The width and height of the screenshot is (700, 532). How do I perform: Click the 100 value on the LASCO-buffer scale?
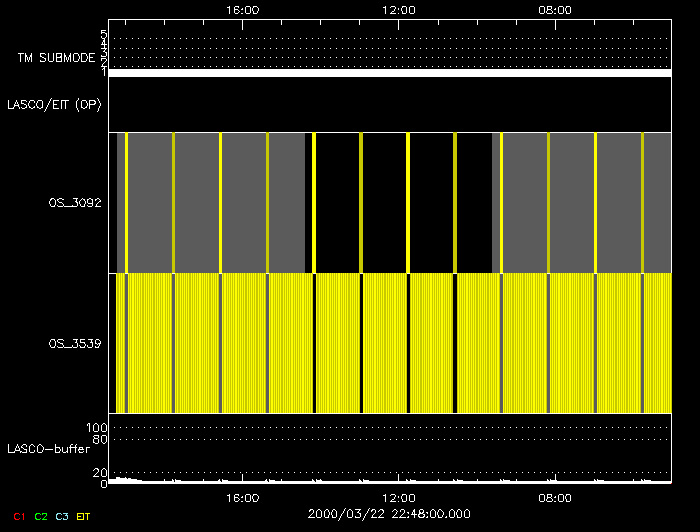97,428
